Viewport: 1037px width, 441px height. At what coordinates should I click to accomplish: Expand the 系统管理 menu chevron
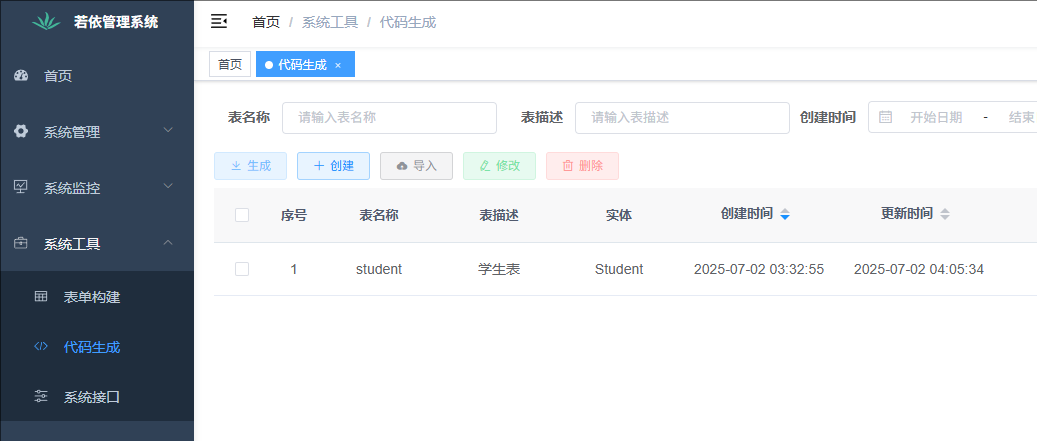click(x=168, y=130)
